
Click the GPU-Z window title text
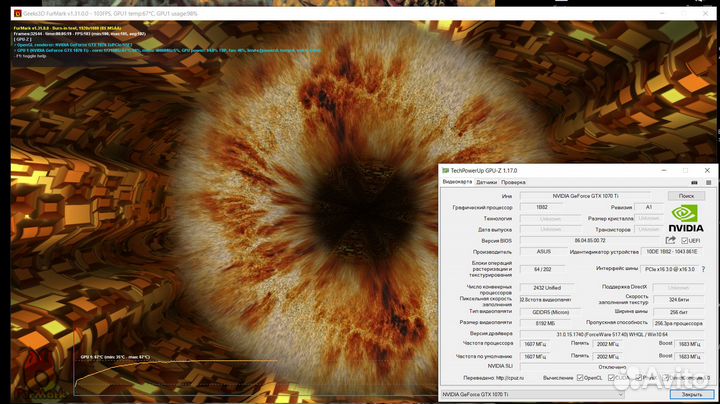click(x=484, y=170)
